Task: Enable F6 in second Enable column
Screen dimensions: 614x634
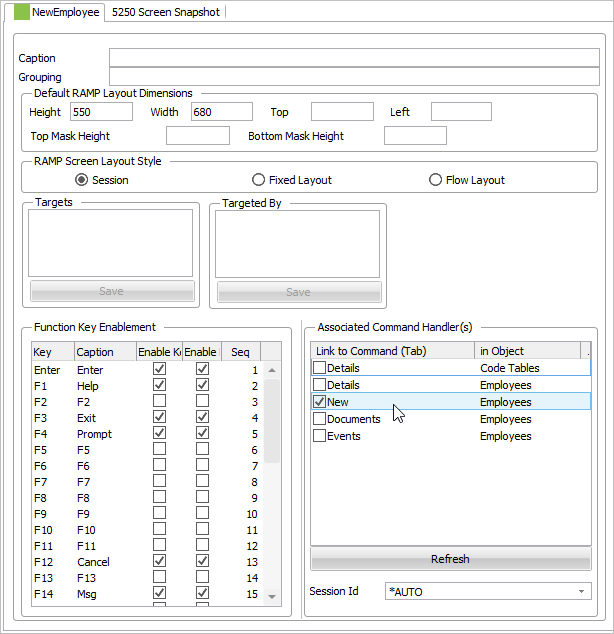Action: coord(203,465)
